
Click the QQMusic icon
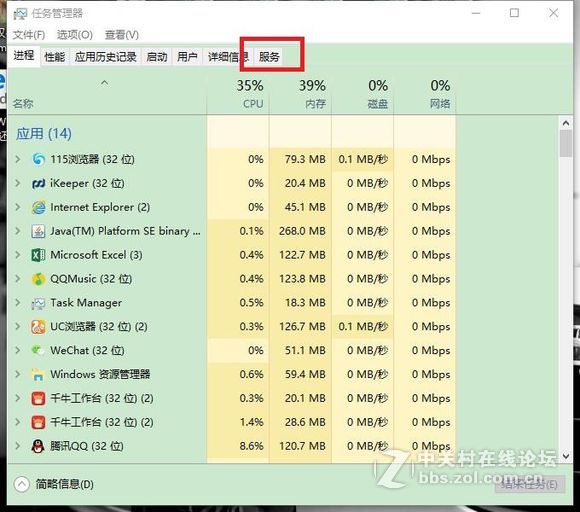point(38,279)
